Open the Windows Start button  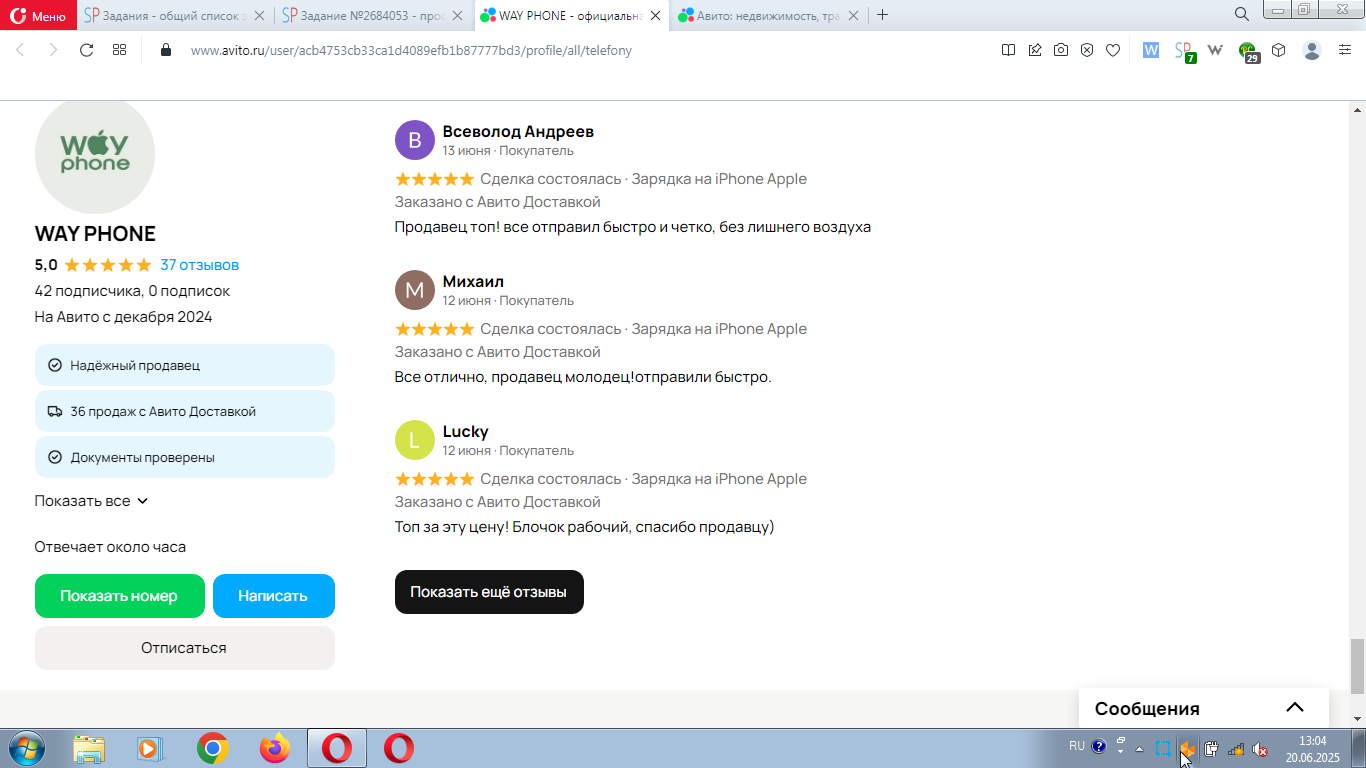pos(26,748)
